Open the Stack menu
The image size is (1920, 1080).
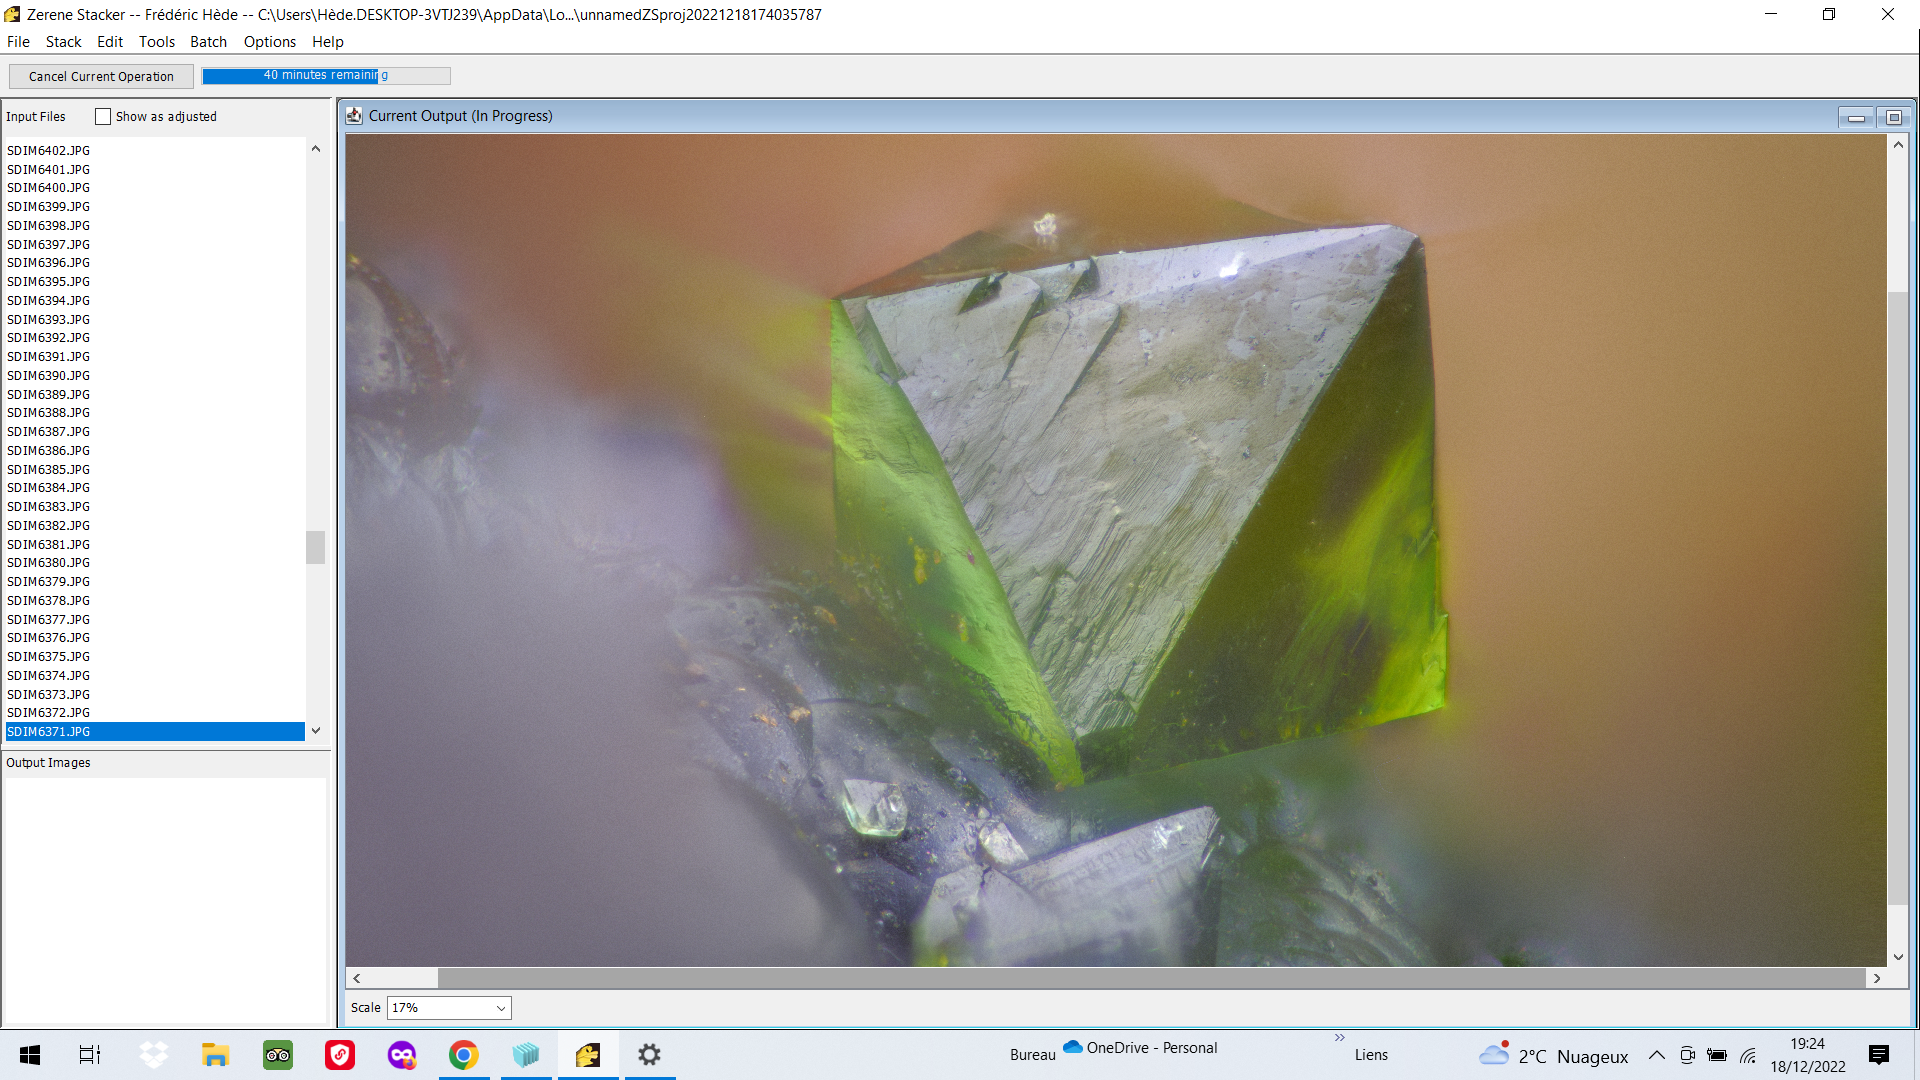pyautogui.click(x=63, y=42)
